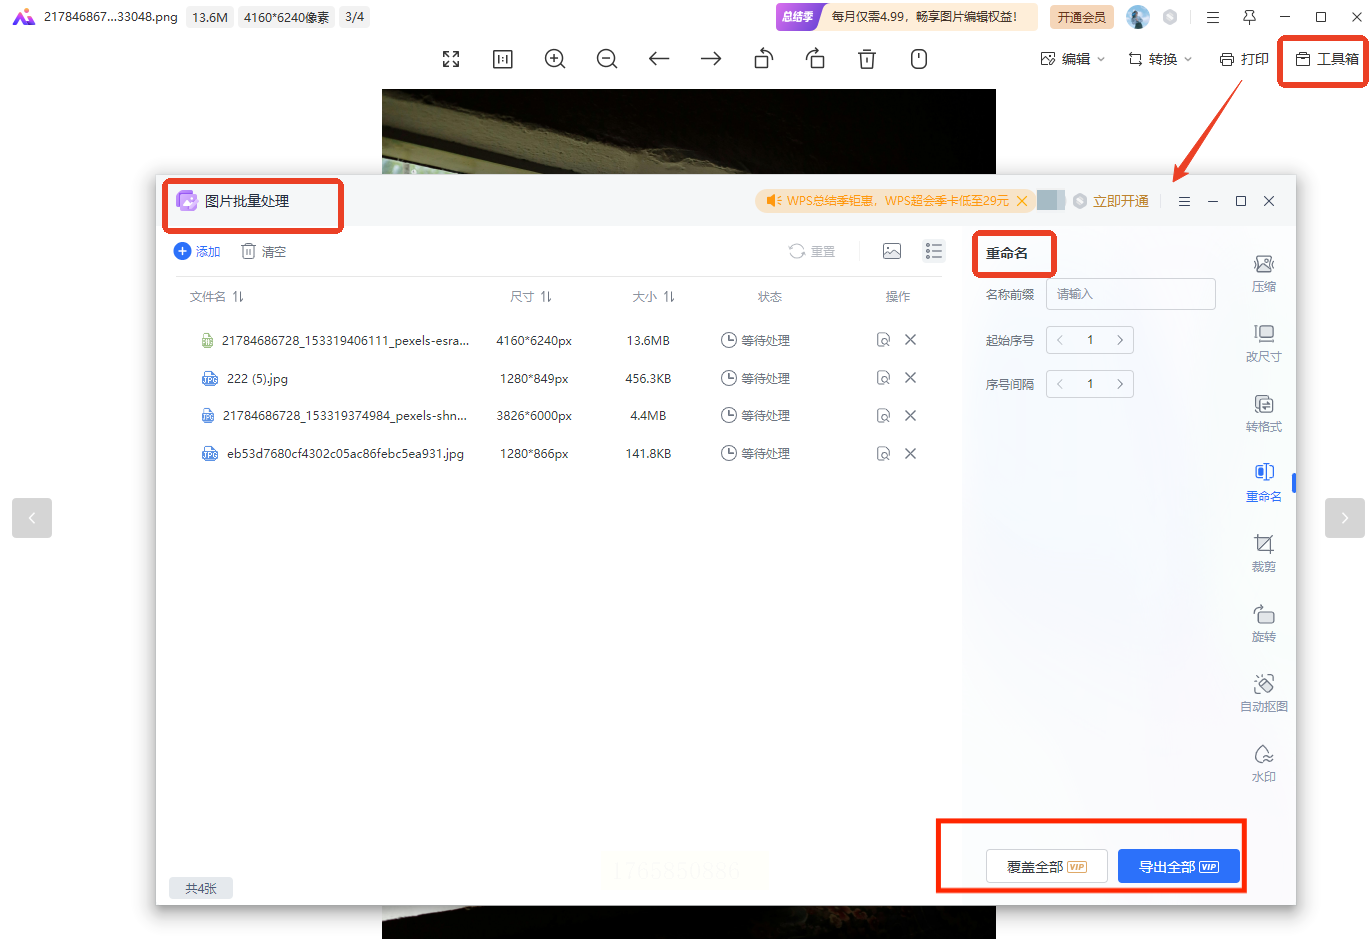Increase the 起始序号 value
Viewport: 1370px width, 939px height.
[1120, 340]
